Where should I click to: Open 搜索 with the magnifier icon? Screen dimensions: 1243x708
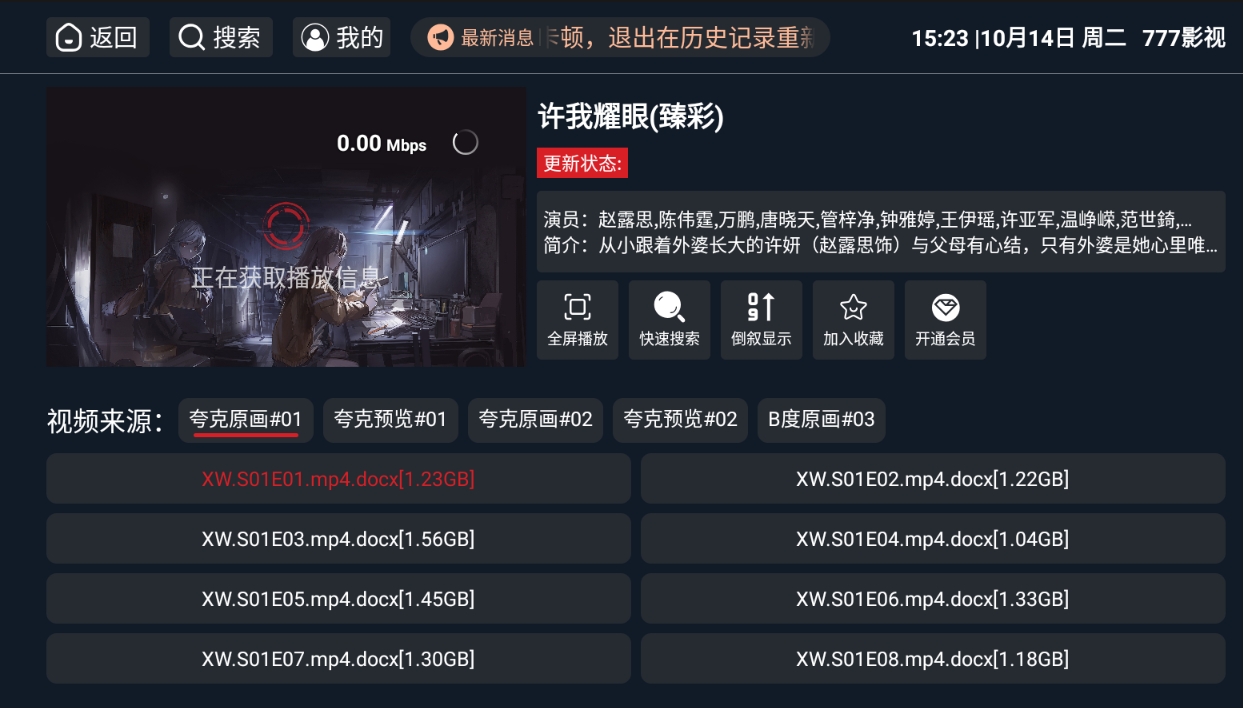[221, 38]
